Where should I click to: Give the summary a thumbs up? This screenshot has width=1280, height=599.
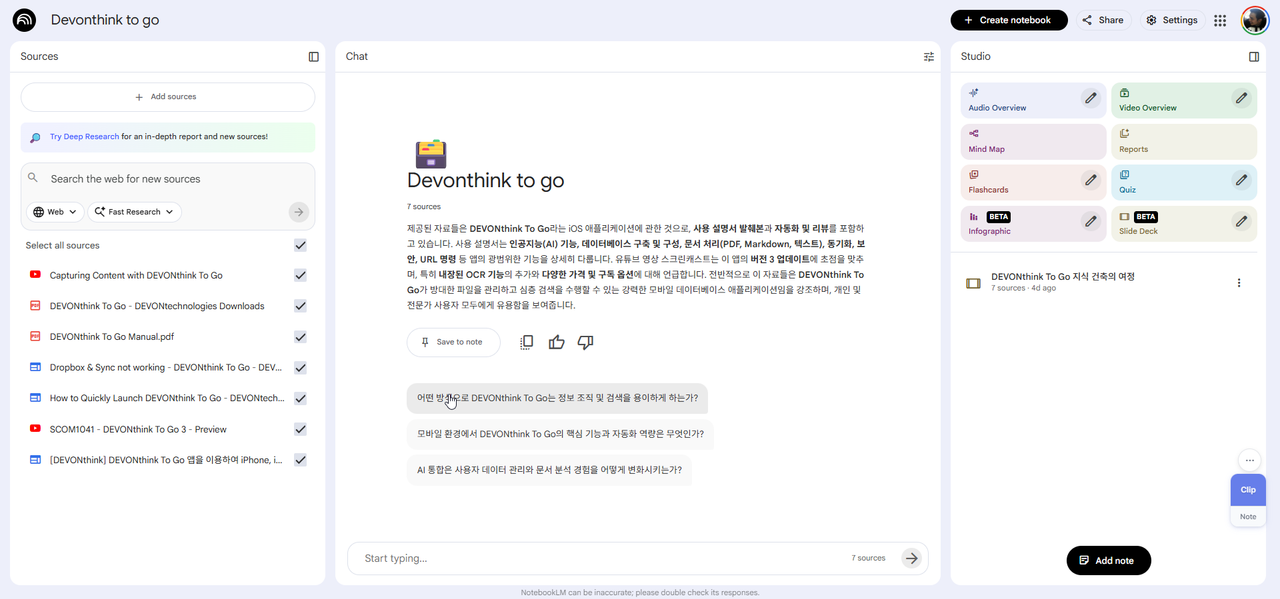tap(556, 342)
